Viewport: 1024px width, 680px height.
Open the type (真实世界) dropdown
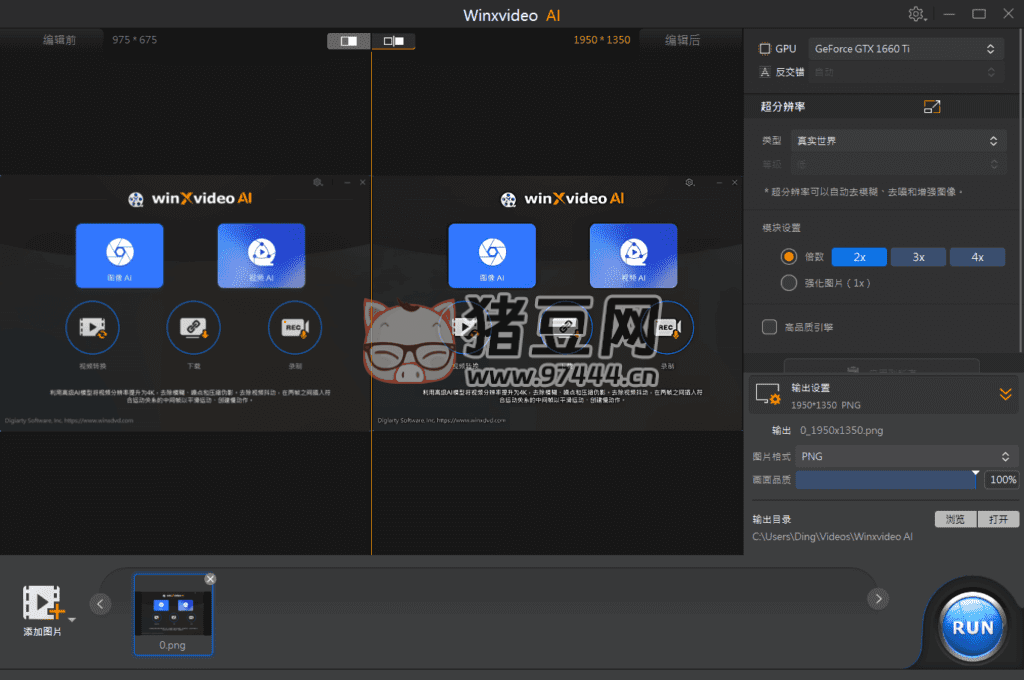(x=896, y=141)
